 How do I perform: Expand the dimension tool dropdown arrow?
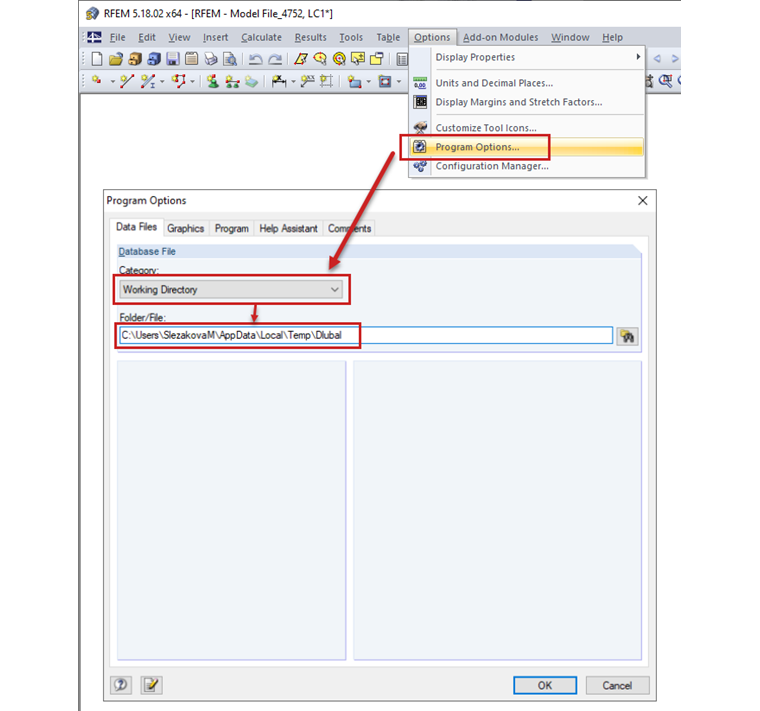click(x=293, y=81)
